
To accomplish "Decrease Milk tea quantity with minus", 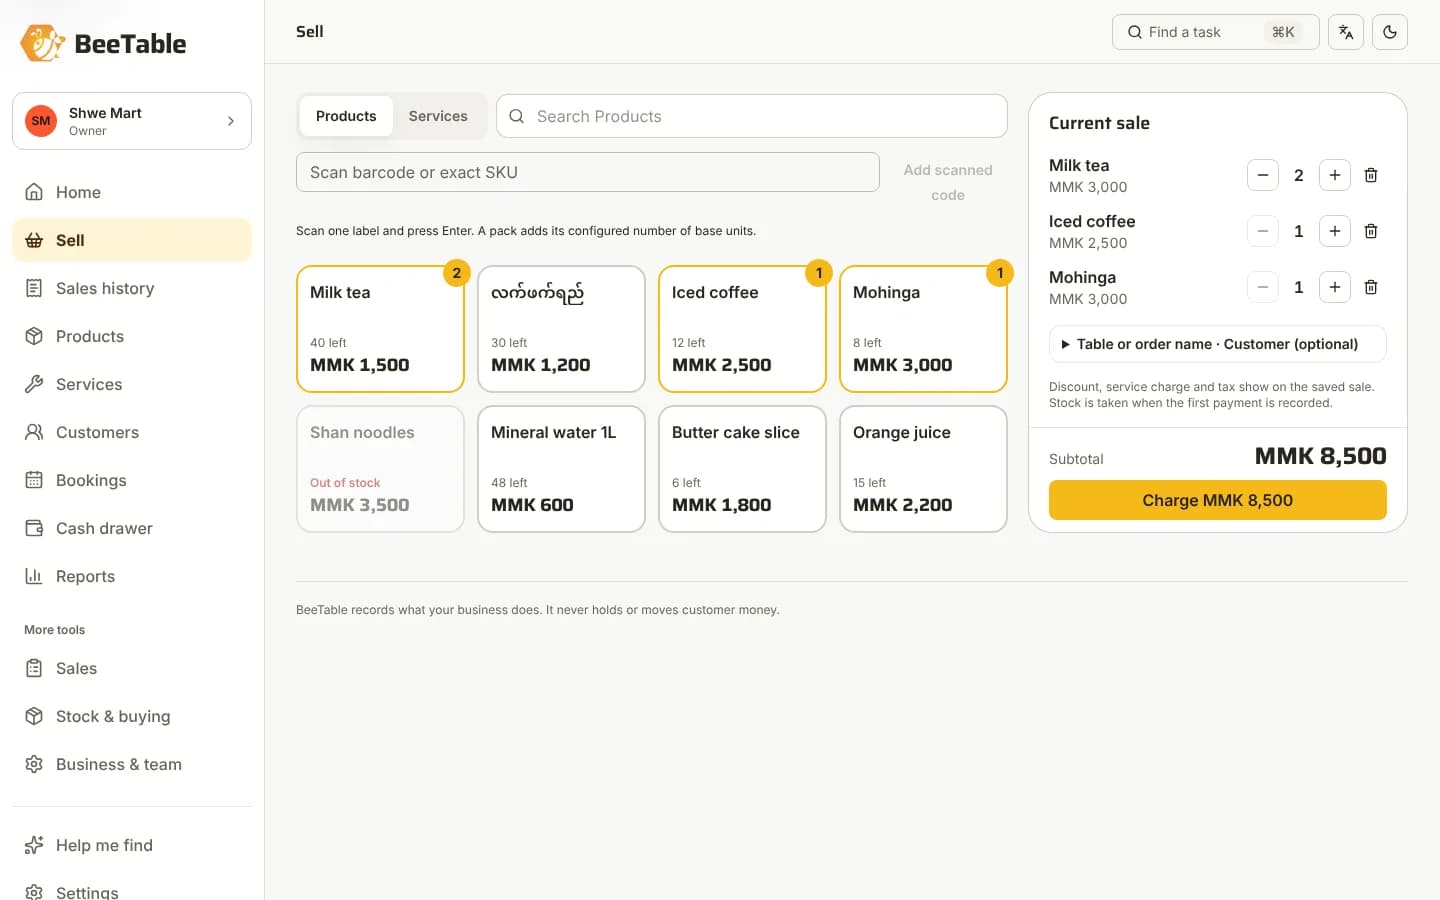I will pyautogui.click(x=1263, y=175).
